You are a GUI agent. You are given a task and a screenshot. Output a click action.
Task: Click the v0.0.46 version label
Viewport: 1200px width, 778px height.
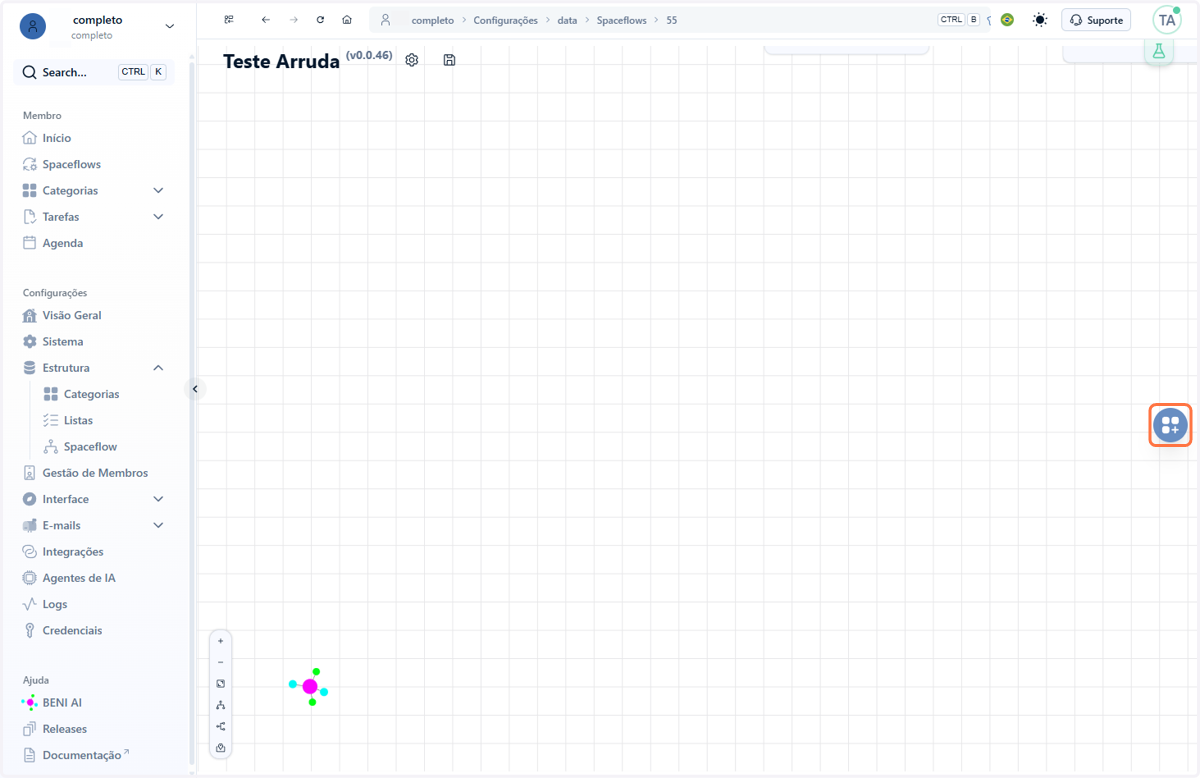tap(369, 56)
